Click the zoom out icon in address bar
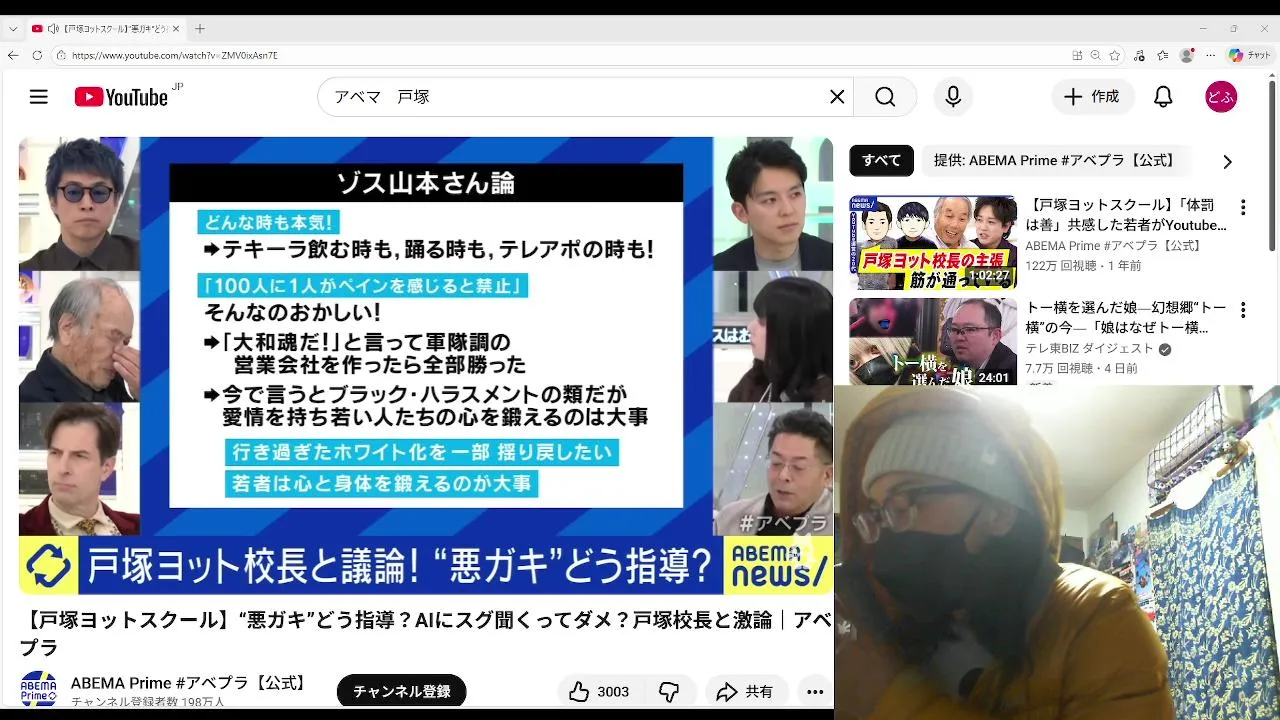 coord(1095,55)
